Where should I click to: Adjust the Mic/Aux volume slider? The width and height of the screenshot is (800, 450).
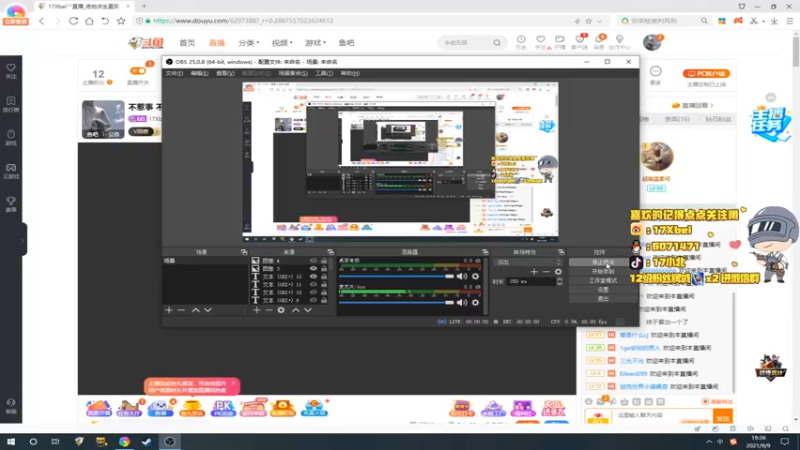pos(396,303)
